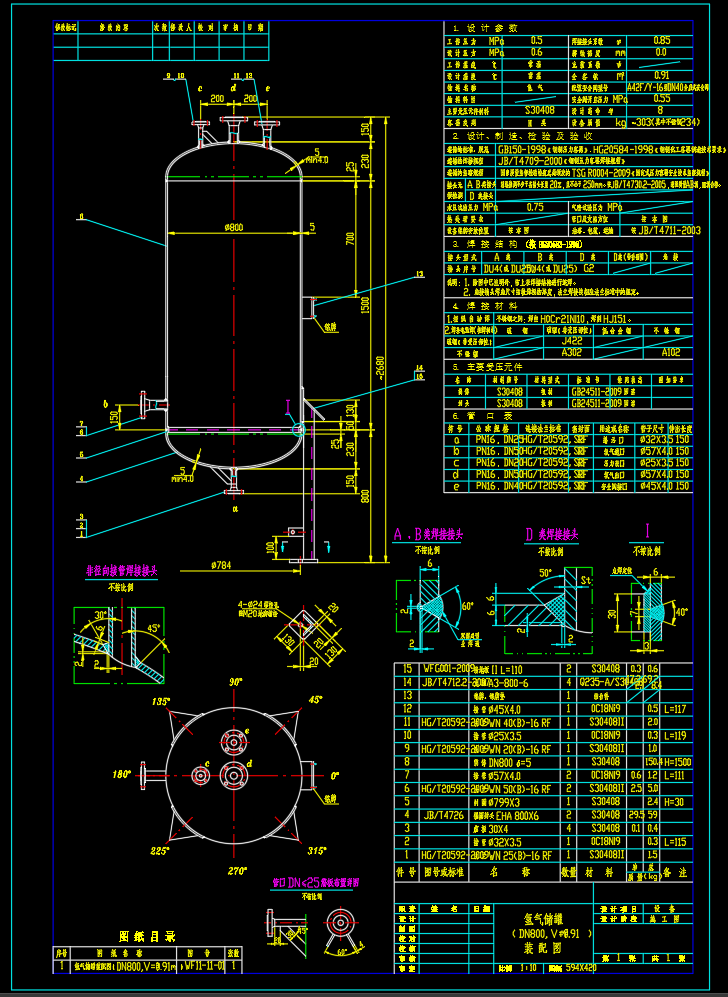Select the 0.75 hydraulic test pressure value

point(535,207)
